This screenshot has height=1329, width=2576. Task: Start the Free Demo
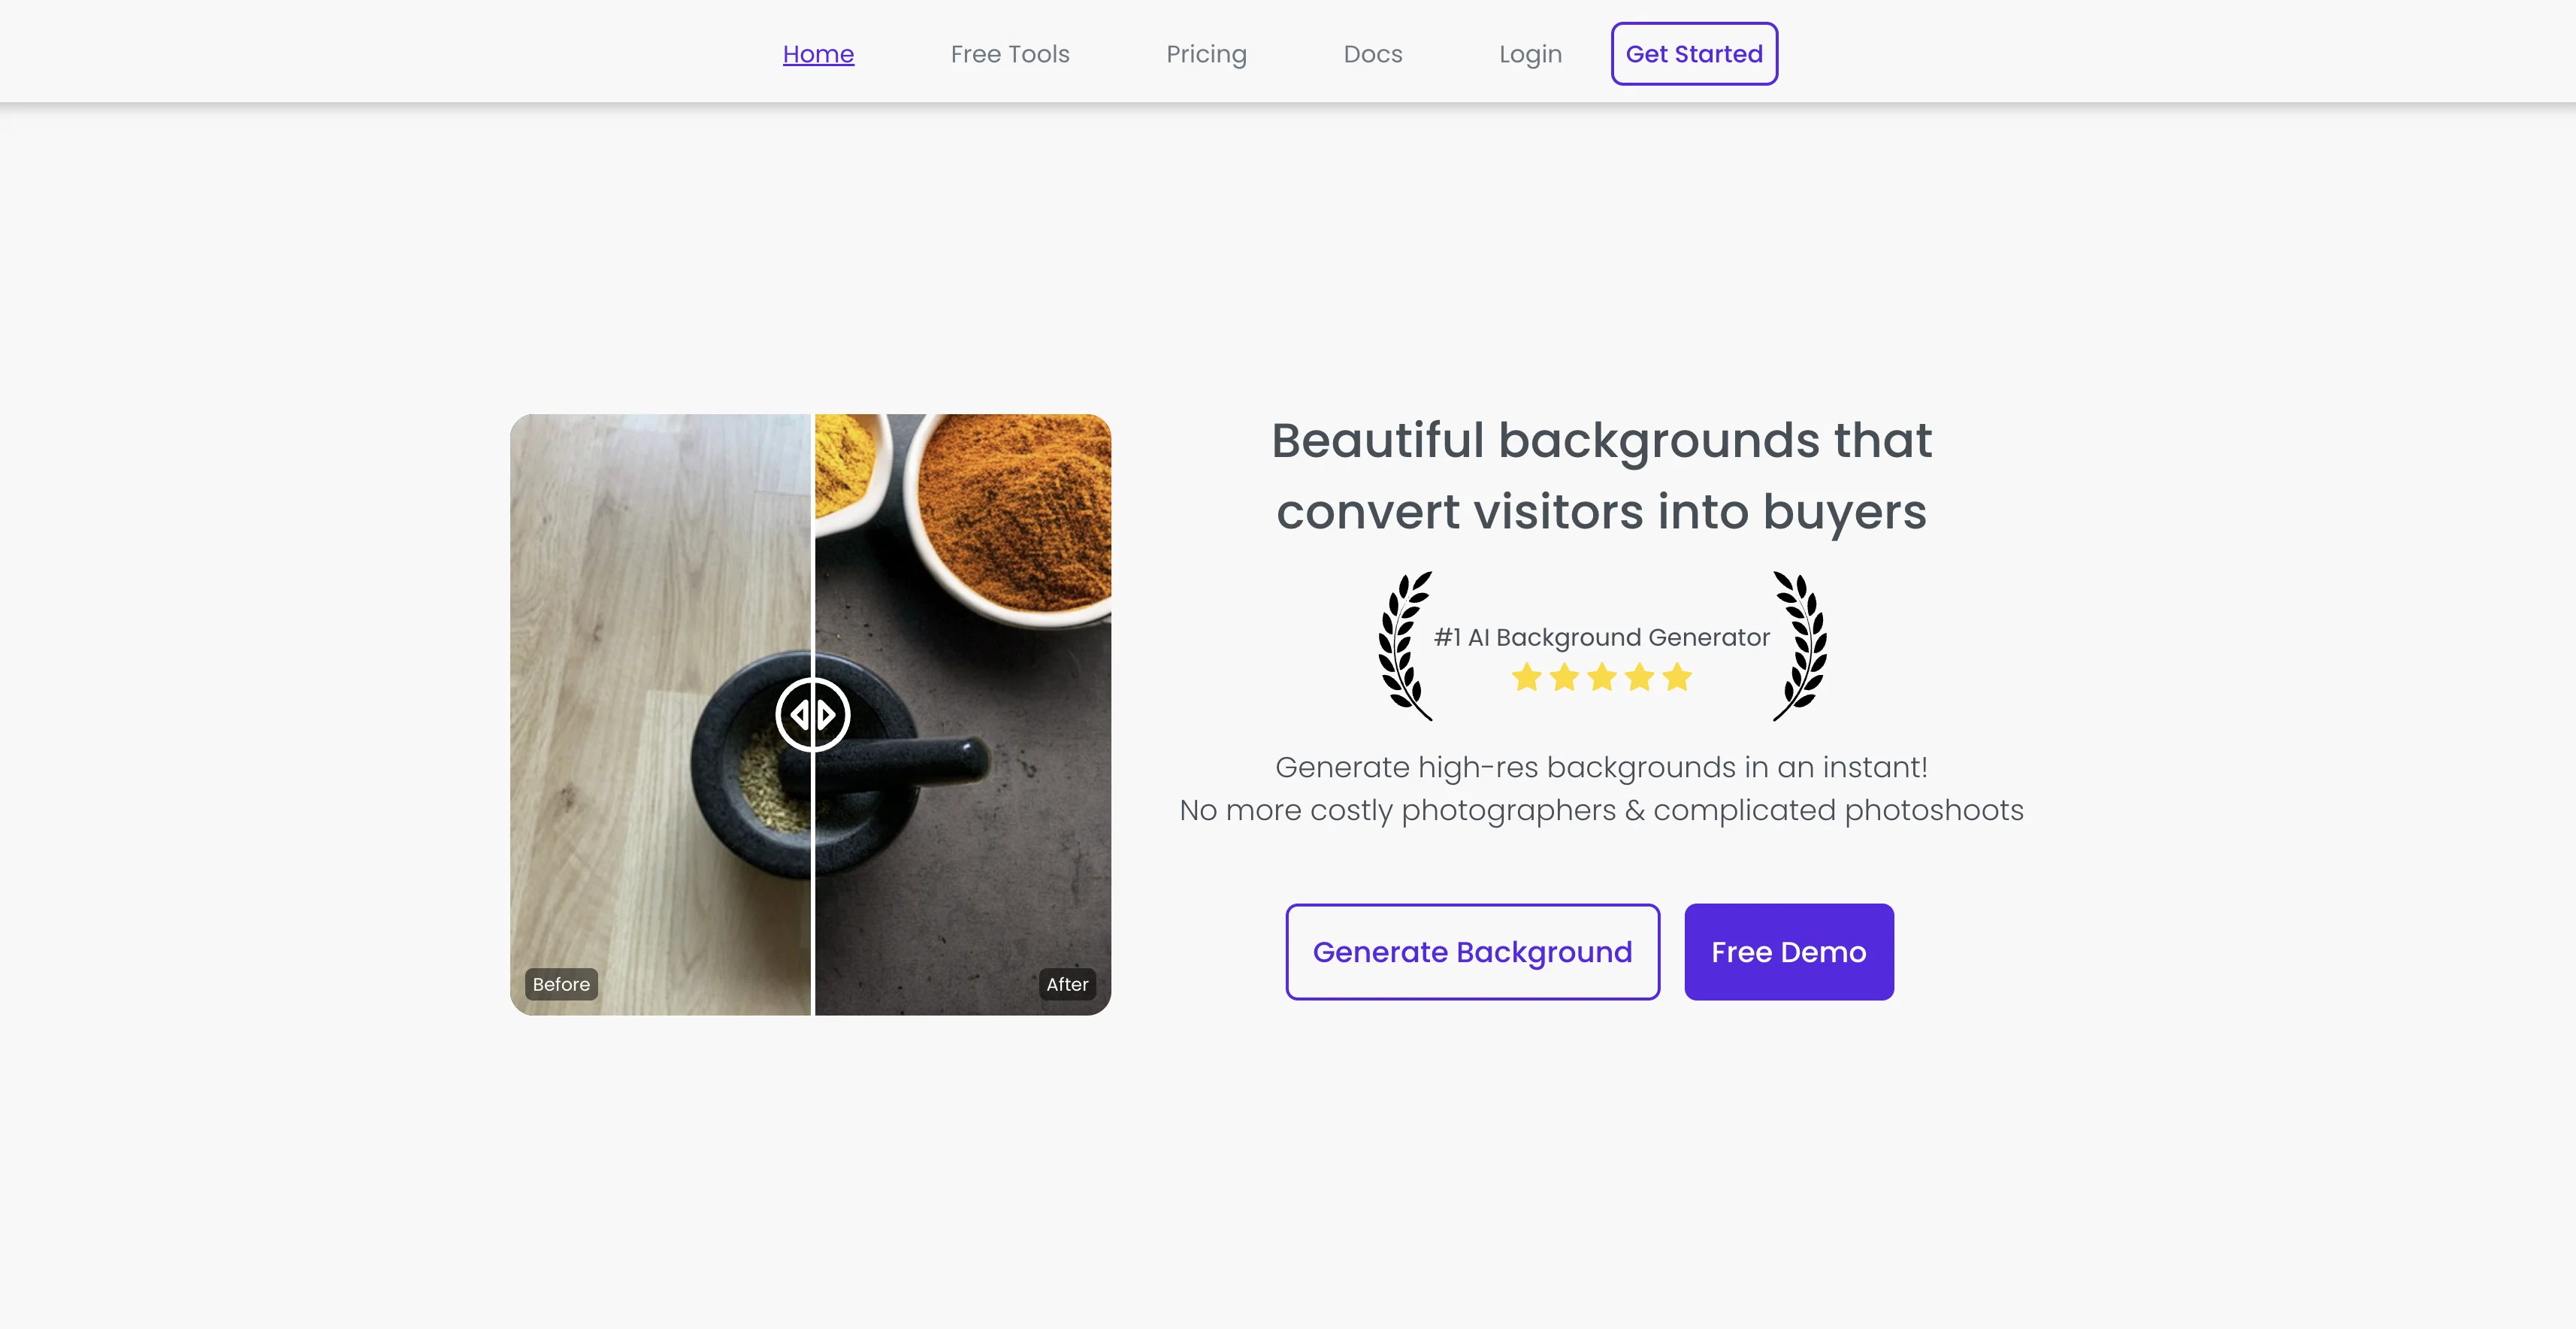coord(1788,951)
